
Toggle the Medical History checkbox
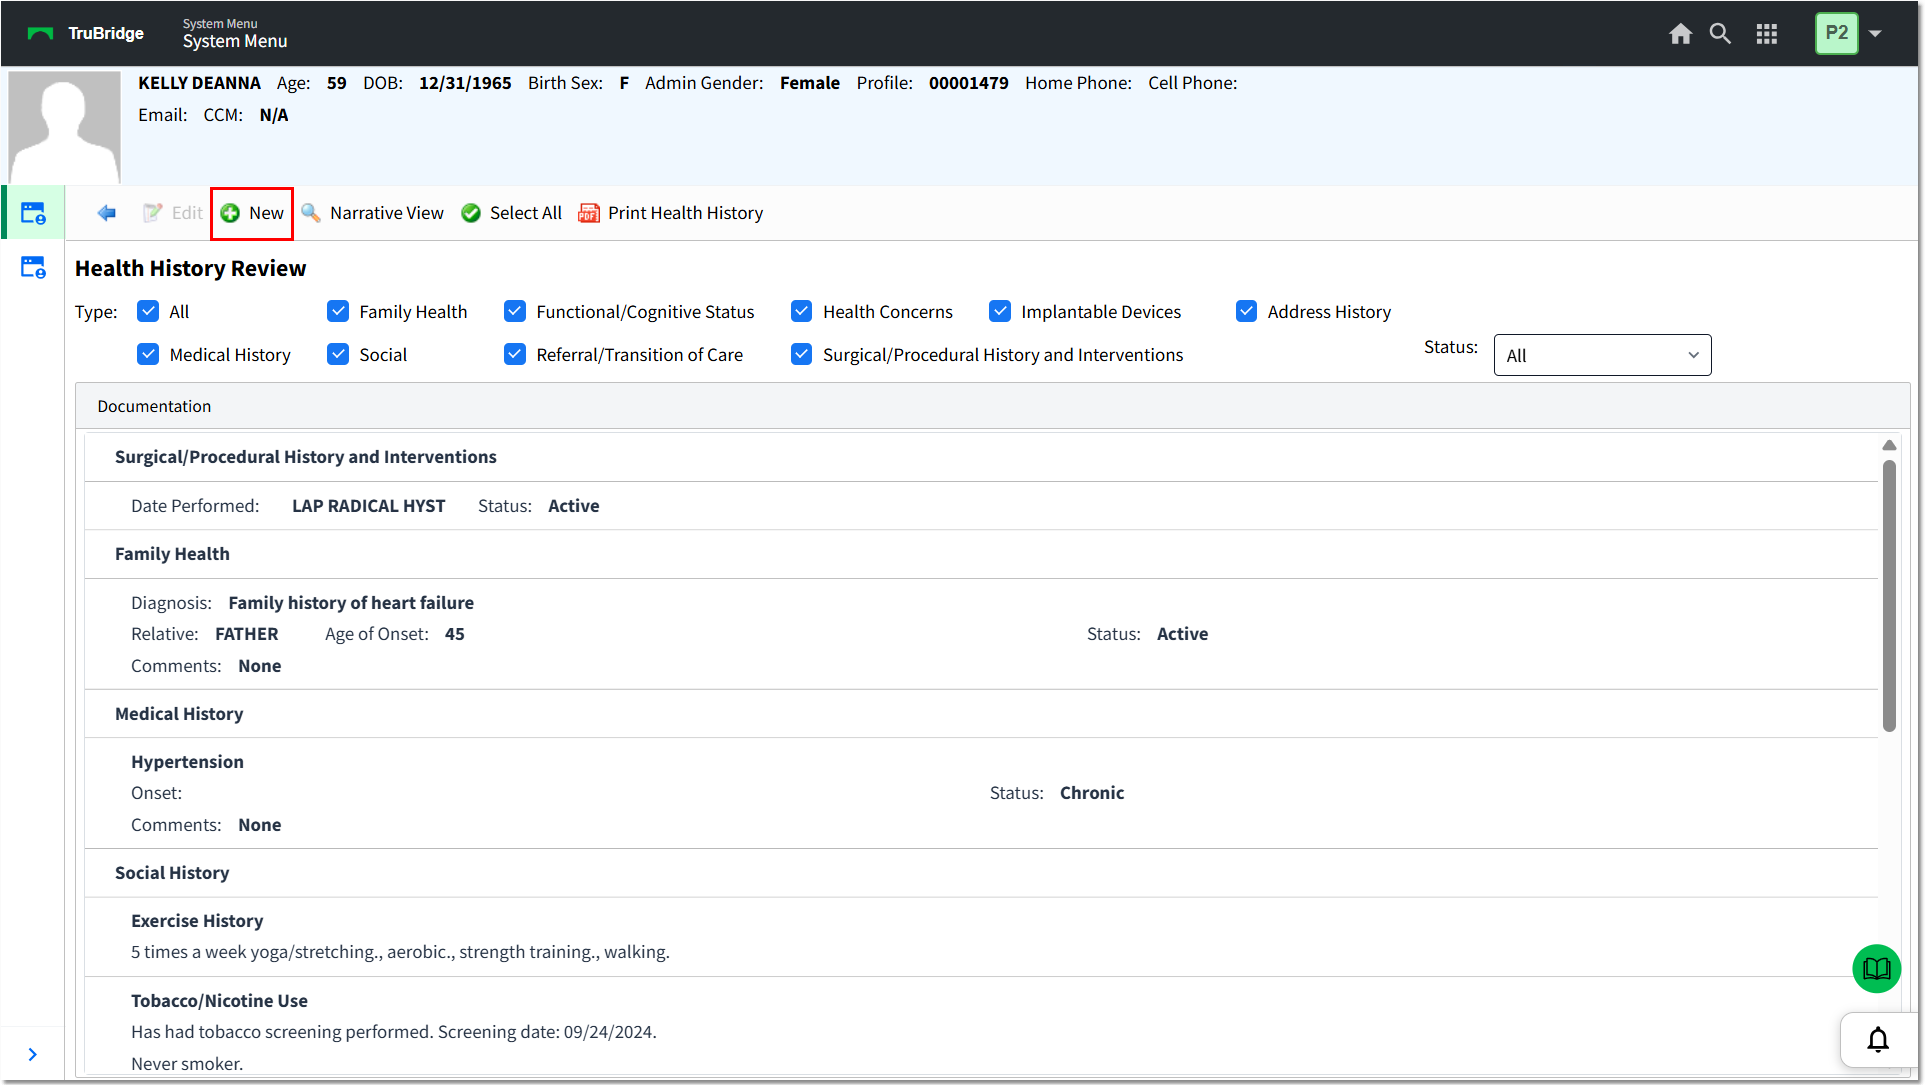(148, 354)
